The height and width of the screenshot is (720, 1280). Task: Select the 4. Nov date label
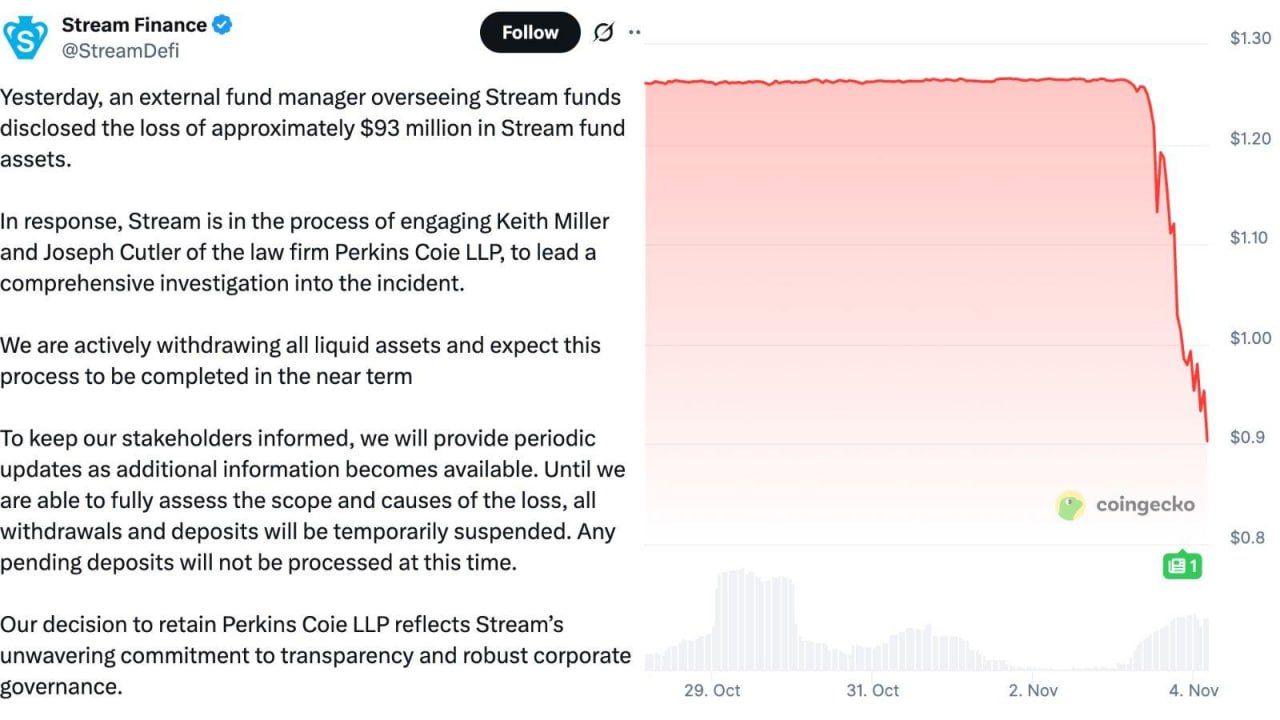1193,690
